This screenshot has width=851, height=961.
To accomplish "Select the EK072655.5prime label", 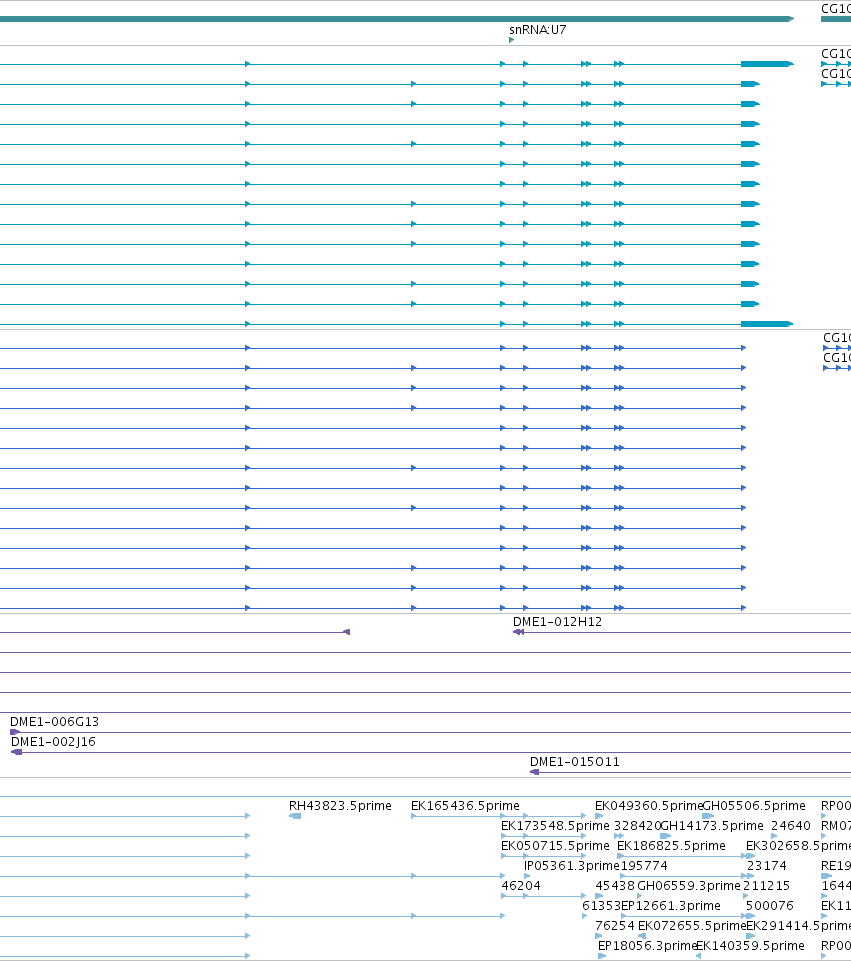I will [x=692, y=925].
